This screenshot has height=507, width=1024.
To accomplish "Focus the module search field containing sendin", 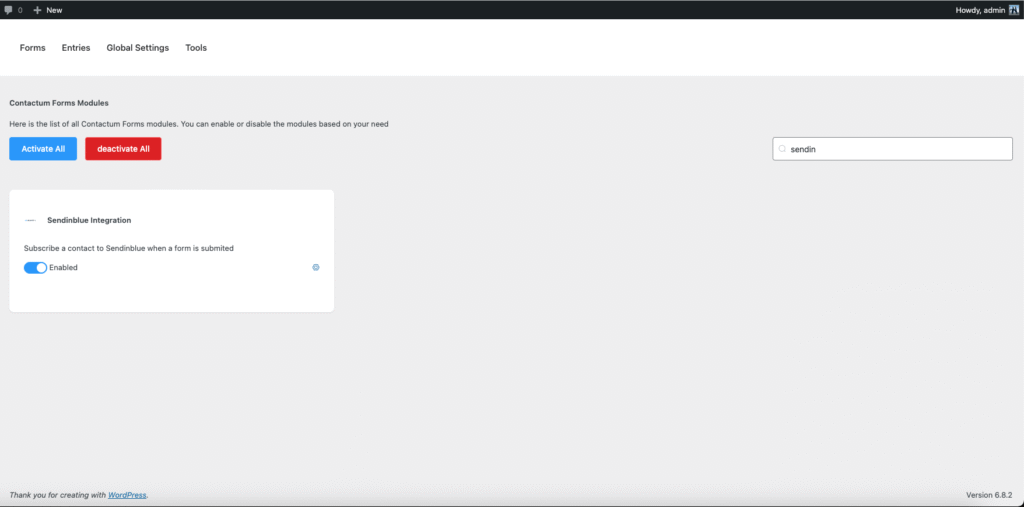I will tap(898, 149).
